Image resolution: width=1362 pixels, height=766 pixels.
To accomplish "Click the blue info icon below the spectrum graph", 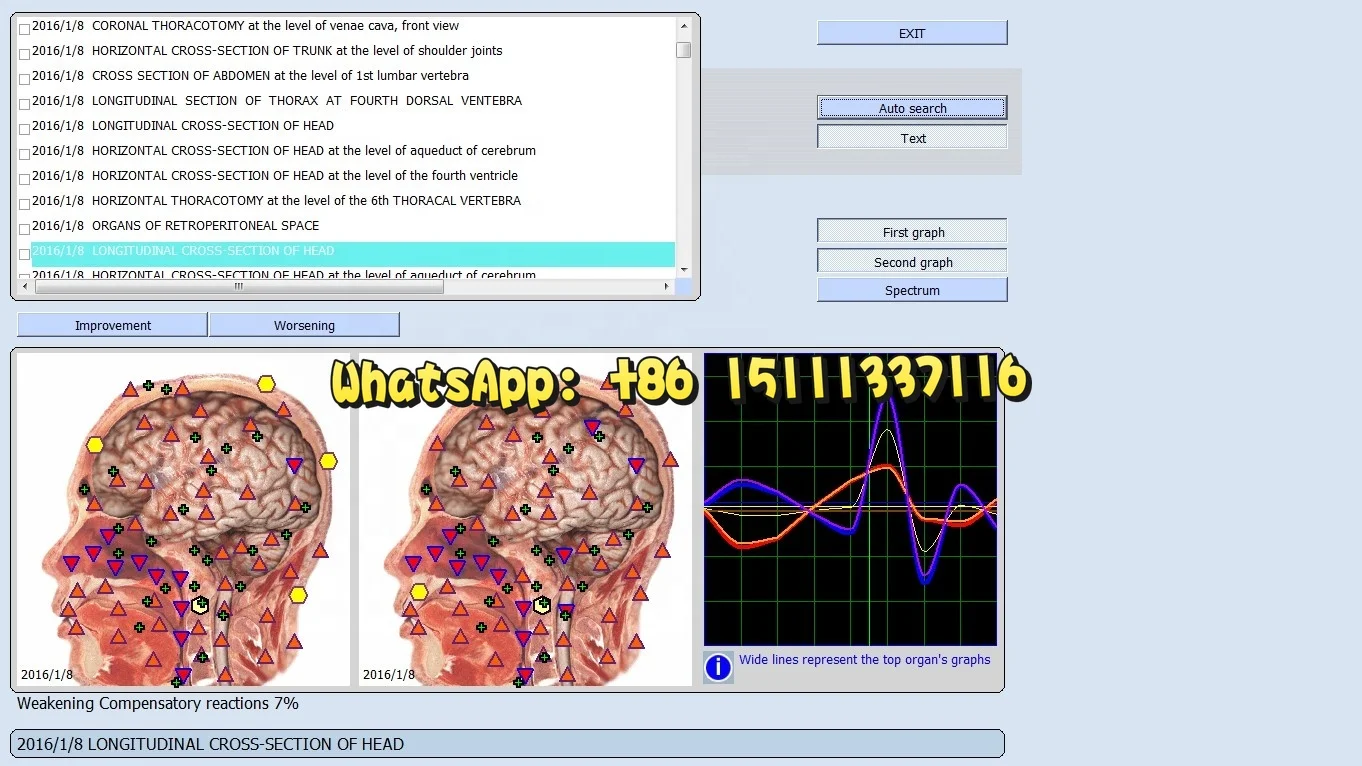I will 718,667.
